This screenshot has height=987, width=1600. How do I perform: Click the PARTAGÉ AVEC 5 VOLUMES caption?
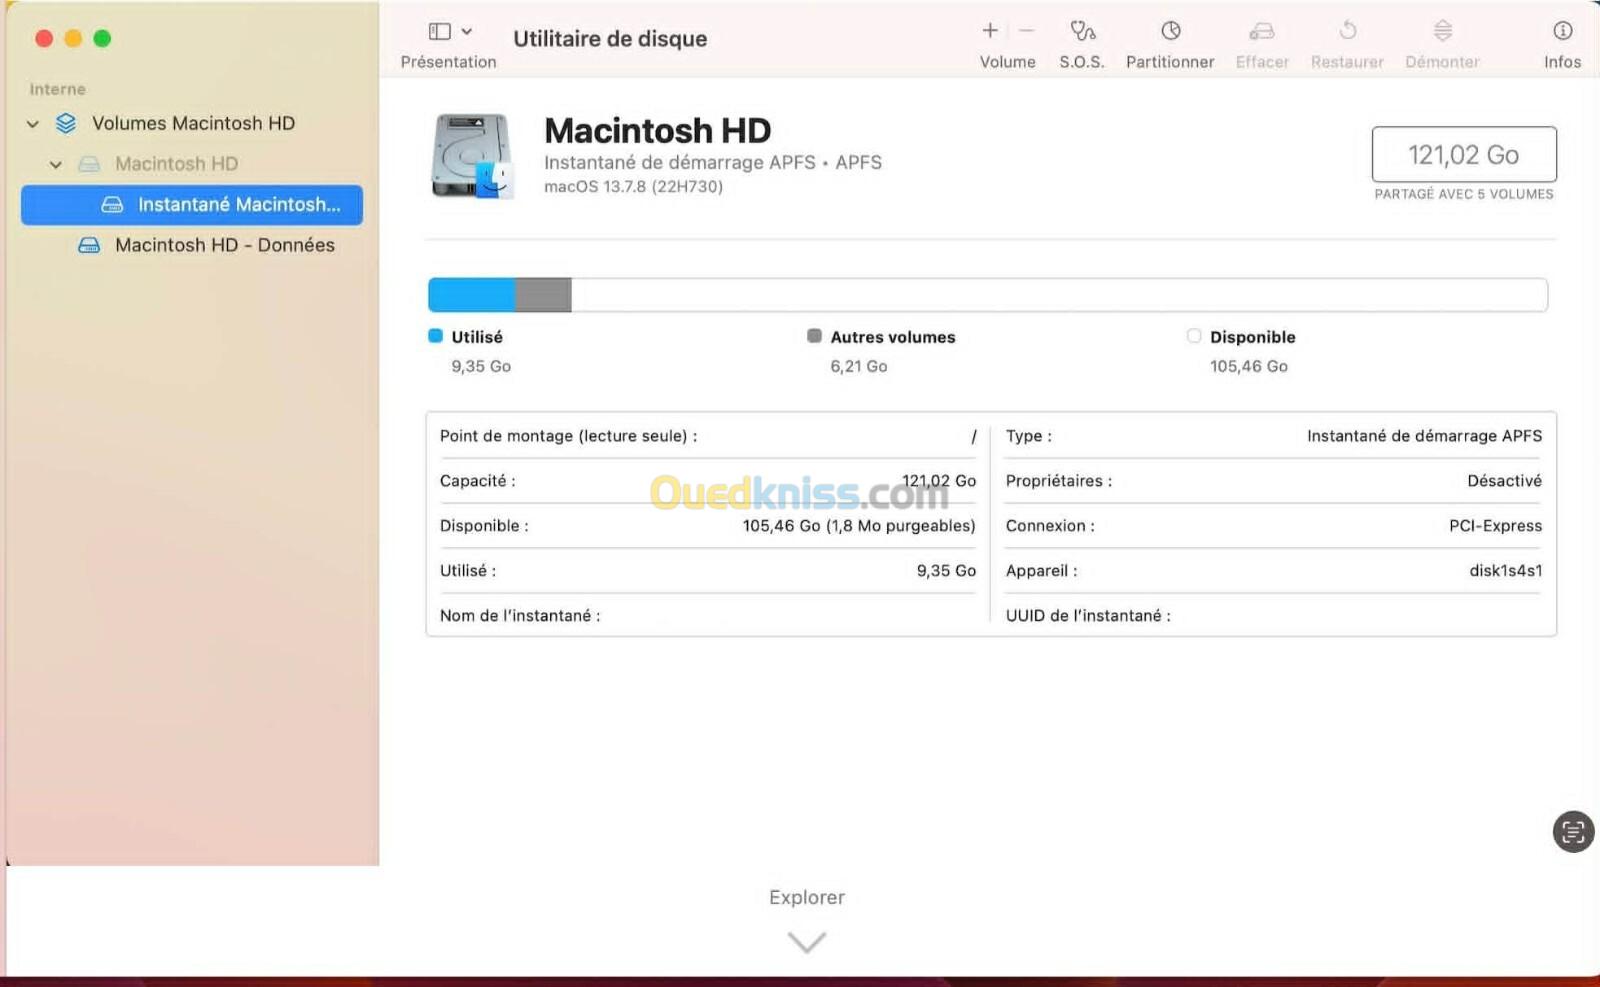tap(1463, 194)
